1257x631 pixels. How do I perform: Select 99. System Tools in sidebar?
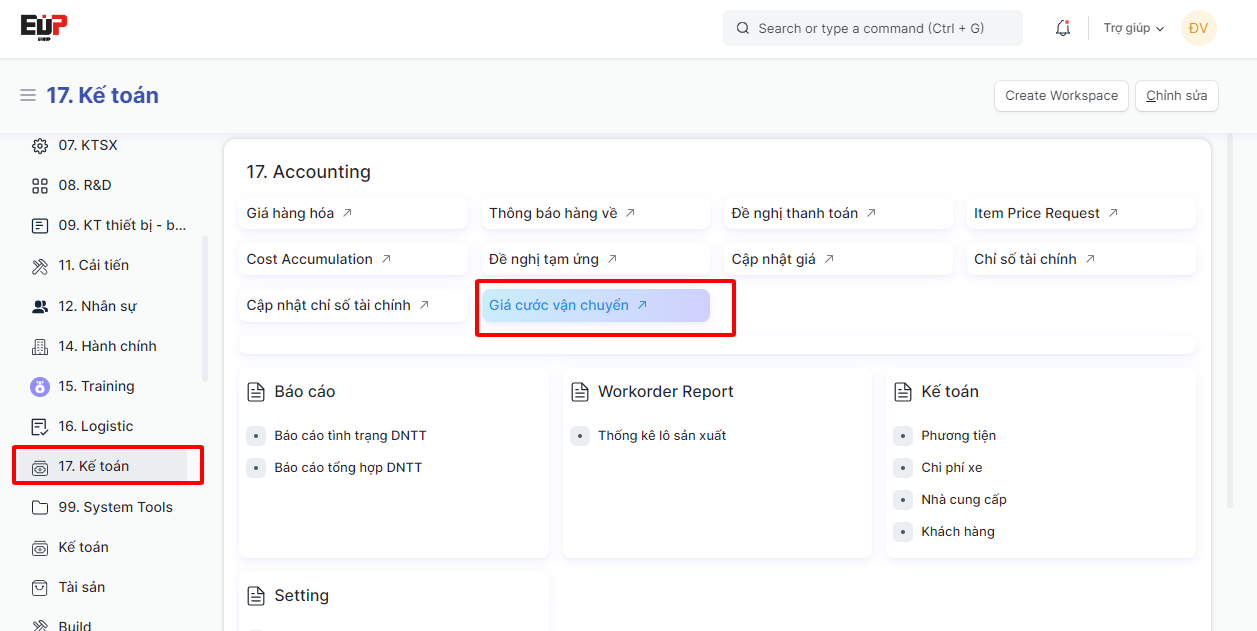coord(115,507)
